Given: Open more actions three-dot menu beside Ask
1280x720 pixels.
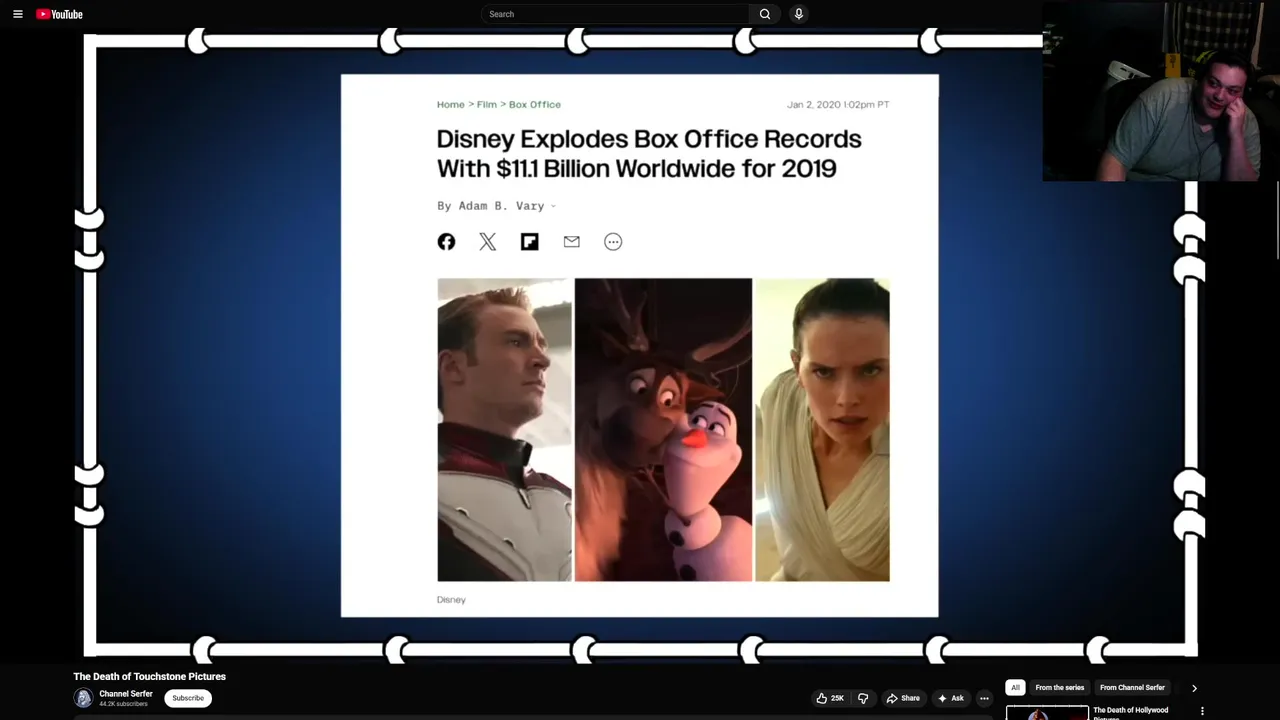Looking at the screenshot, I should (x=984, y=698).
